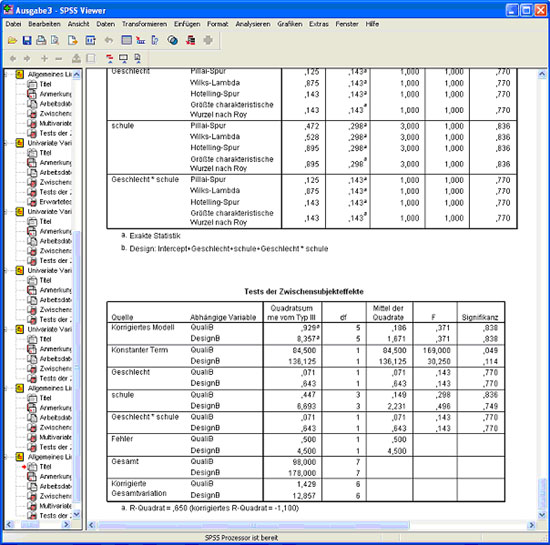Click the content pane's scroll-right arrow
Image resolution: width=550 pixels, height=545 pixels.
pos(532,525)
